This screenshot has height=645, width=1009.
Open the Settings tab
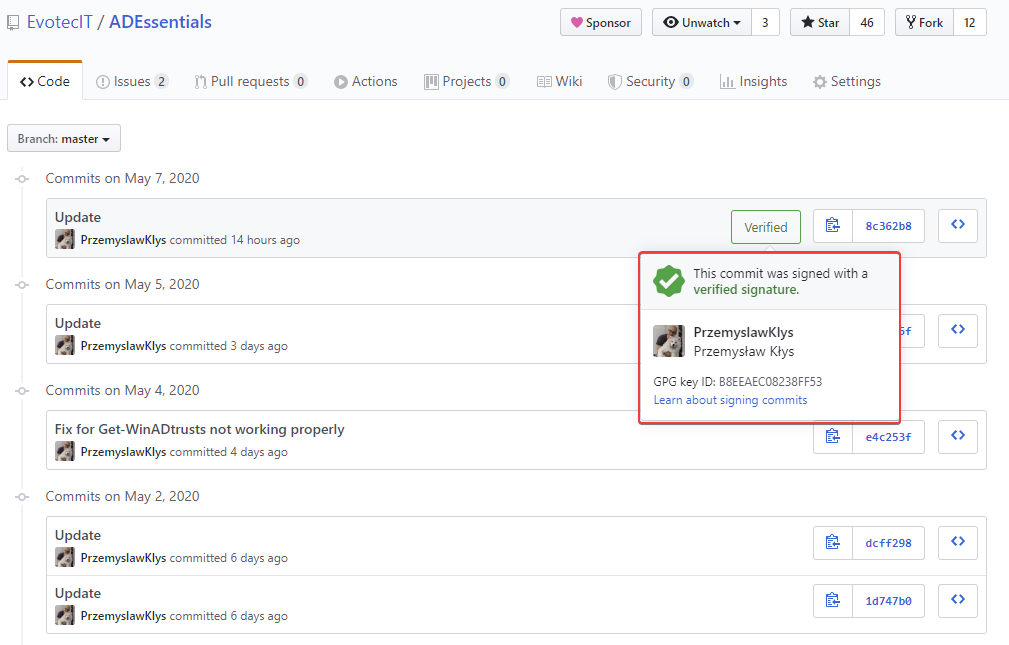click(x=846, y=81)
